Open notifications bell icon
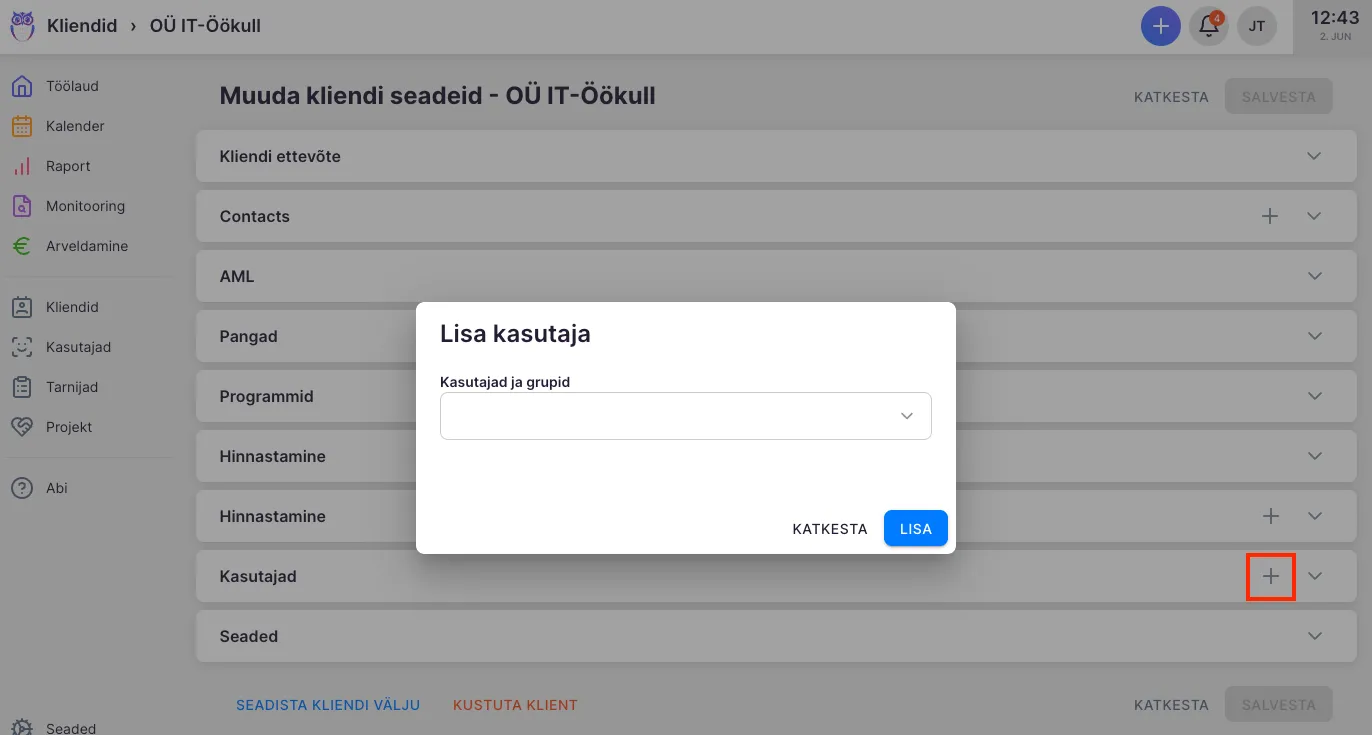 click(1209, 26)
